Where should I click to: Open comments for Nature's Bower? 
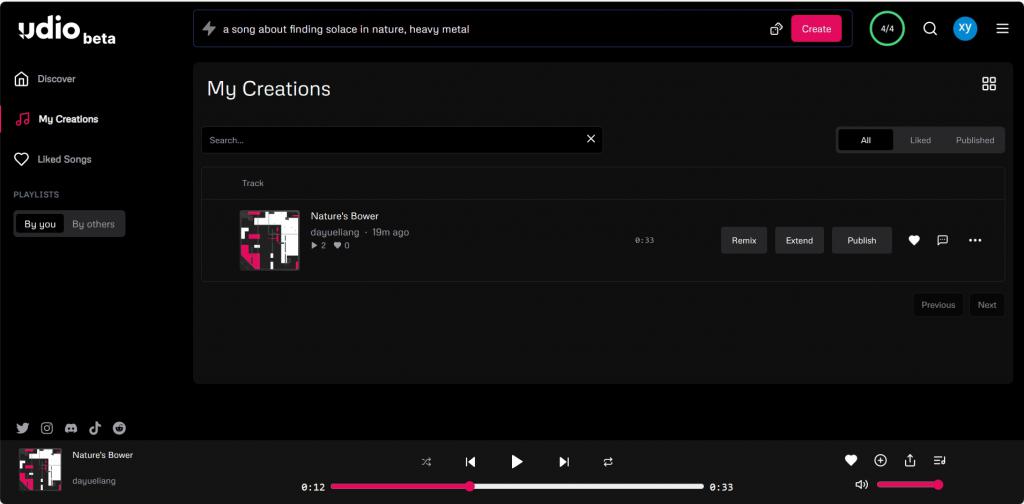[x=942, y=240]
